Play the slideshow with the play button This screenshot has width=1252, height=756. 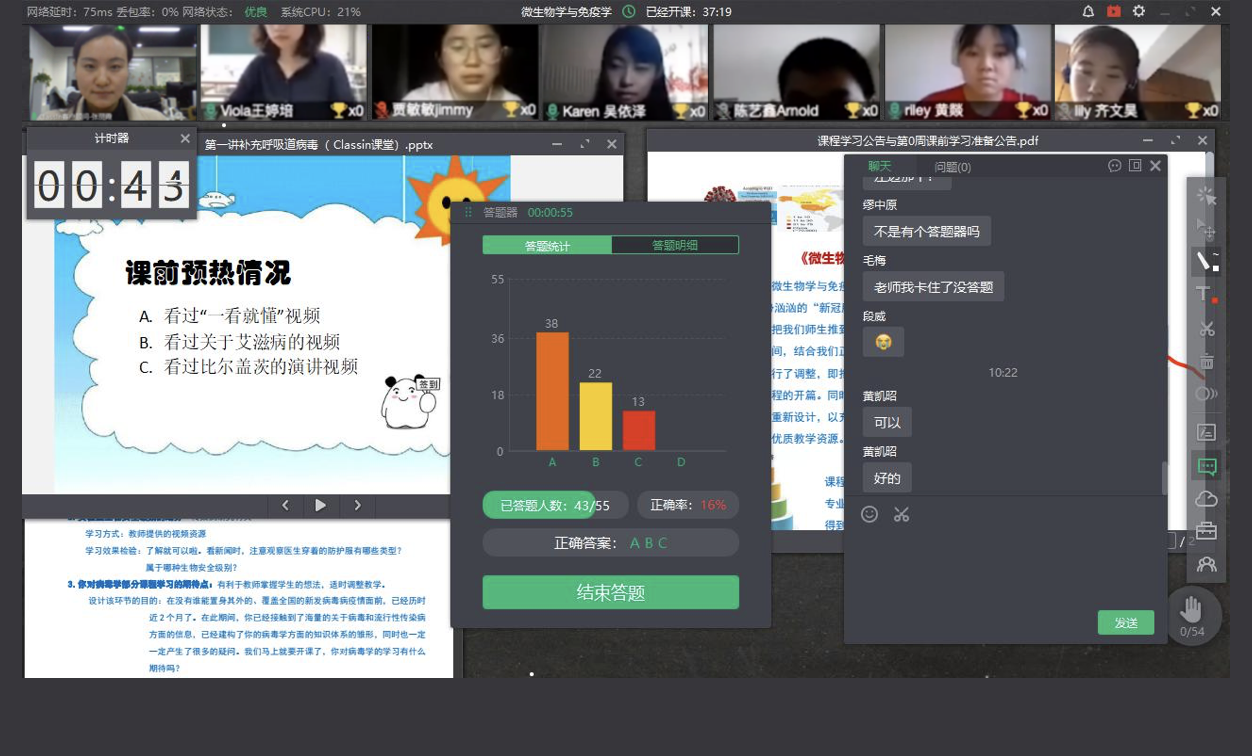(x=321, y=505)
